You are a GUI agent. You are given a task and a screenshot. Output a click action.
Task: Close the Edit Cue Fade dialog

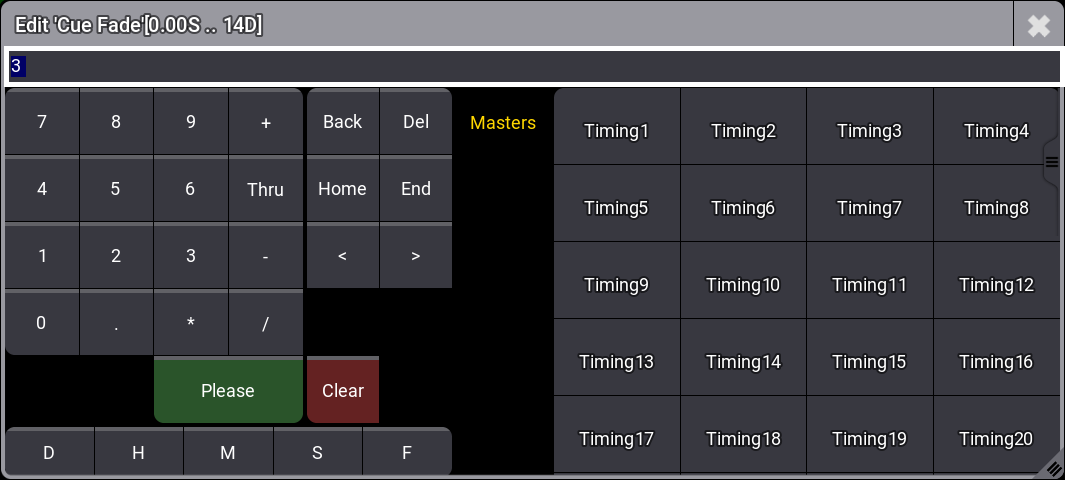[1039, 25]
